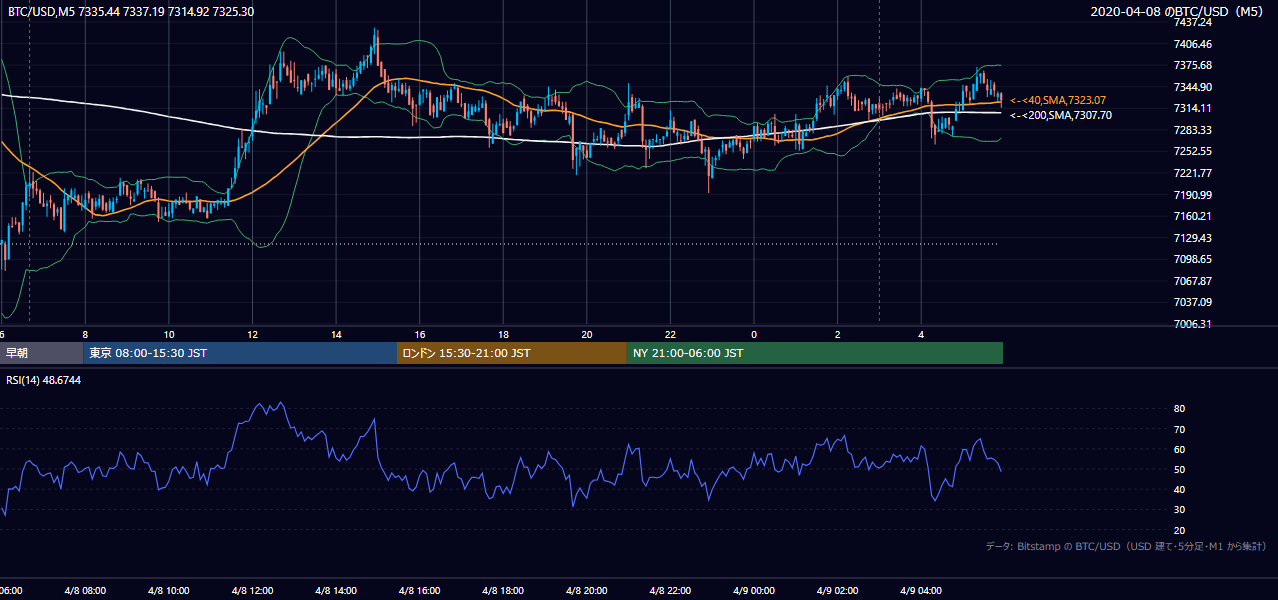This screenshot has width=1278, height=600.
Task: Click the hour 22 tick on chart axis
Action: tap(671, 334)
